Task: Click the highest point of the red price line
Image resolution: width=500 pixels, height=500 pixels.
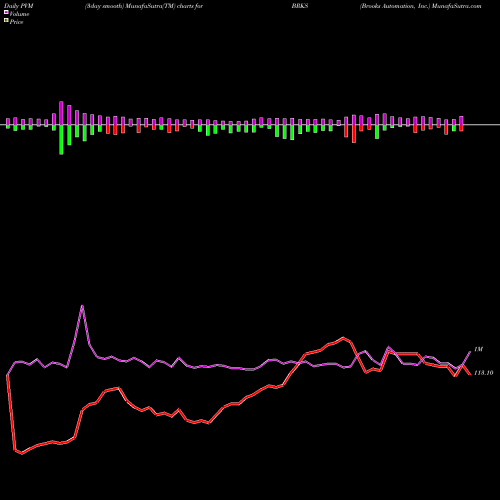Action: (343, 338)
